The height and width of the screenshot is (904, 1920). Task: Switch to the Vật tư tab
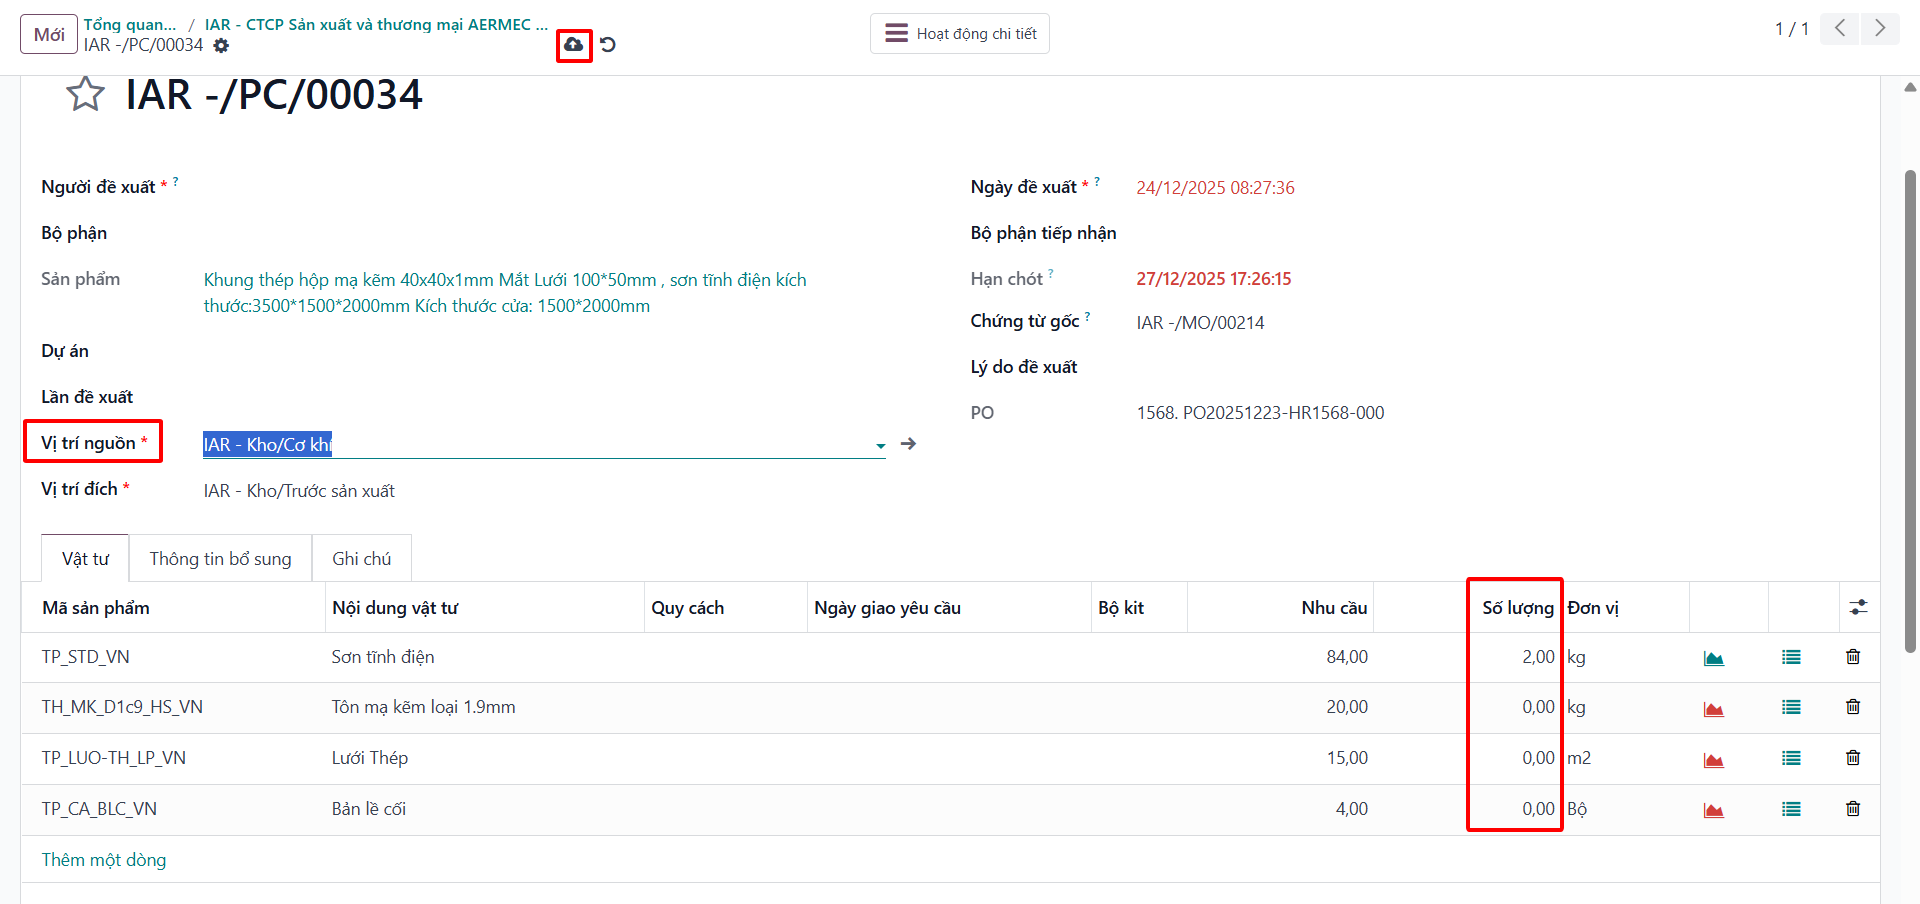(x=85, y=558)
